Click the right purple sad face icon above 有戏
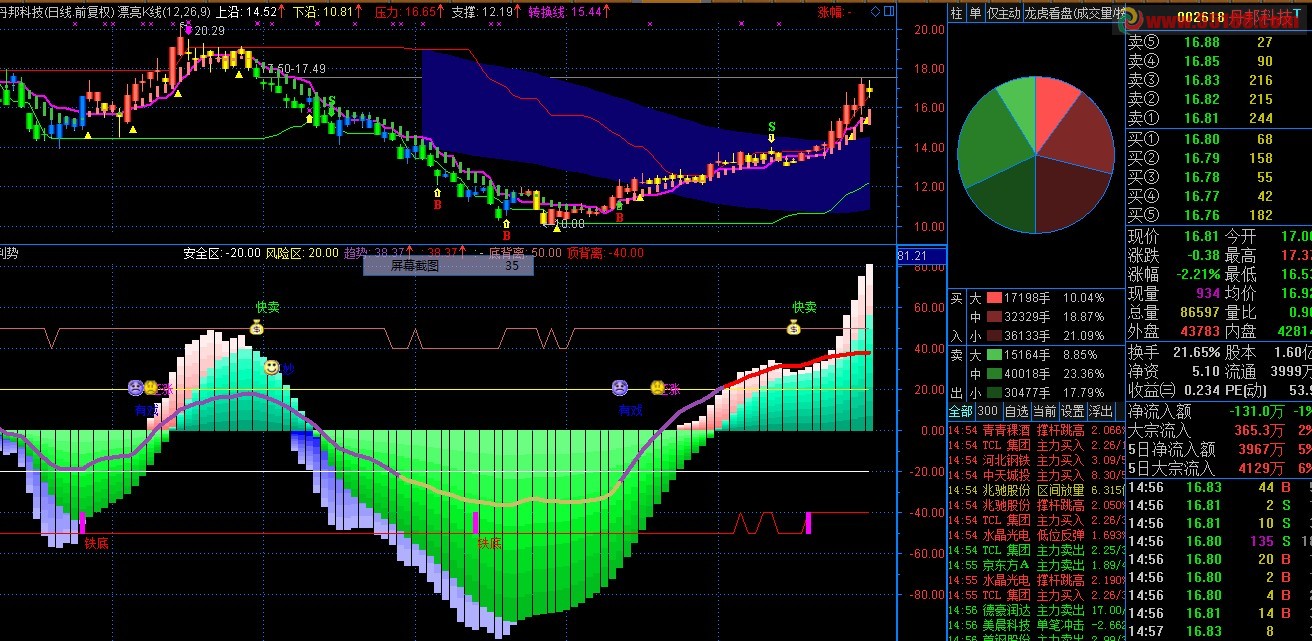 [x=620, y=387]
